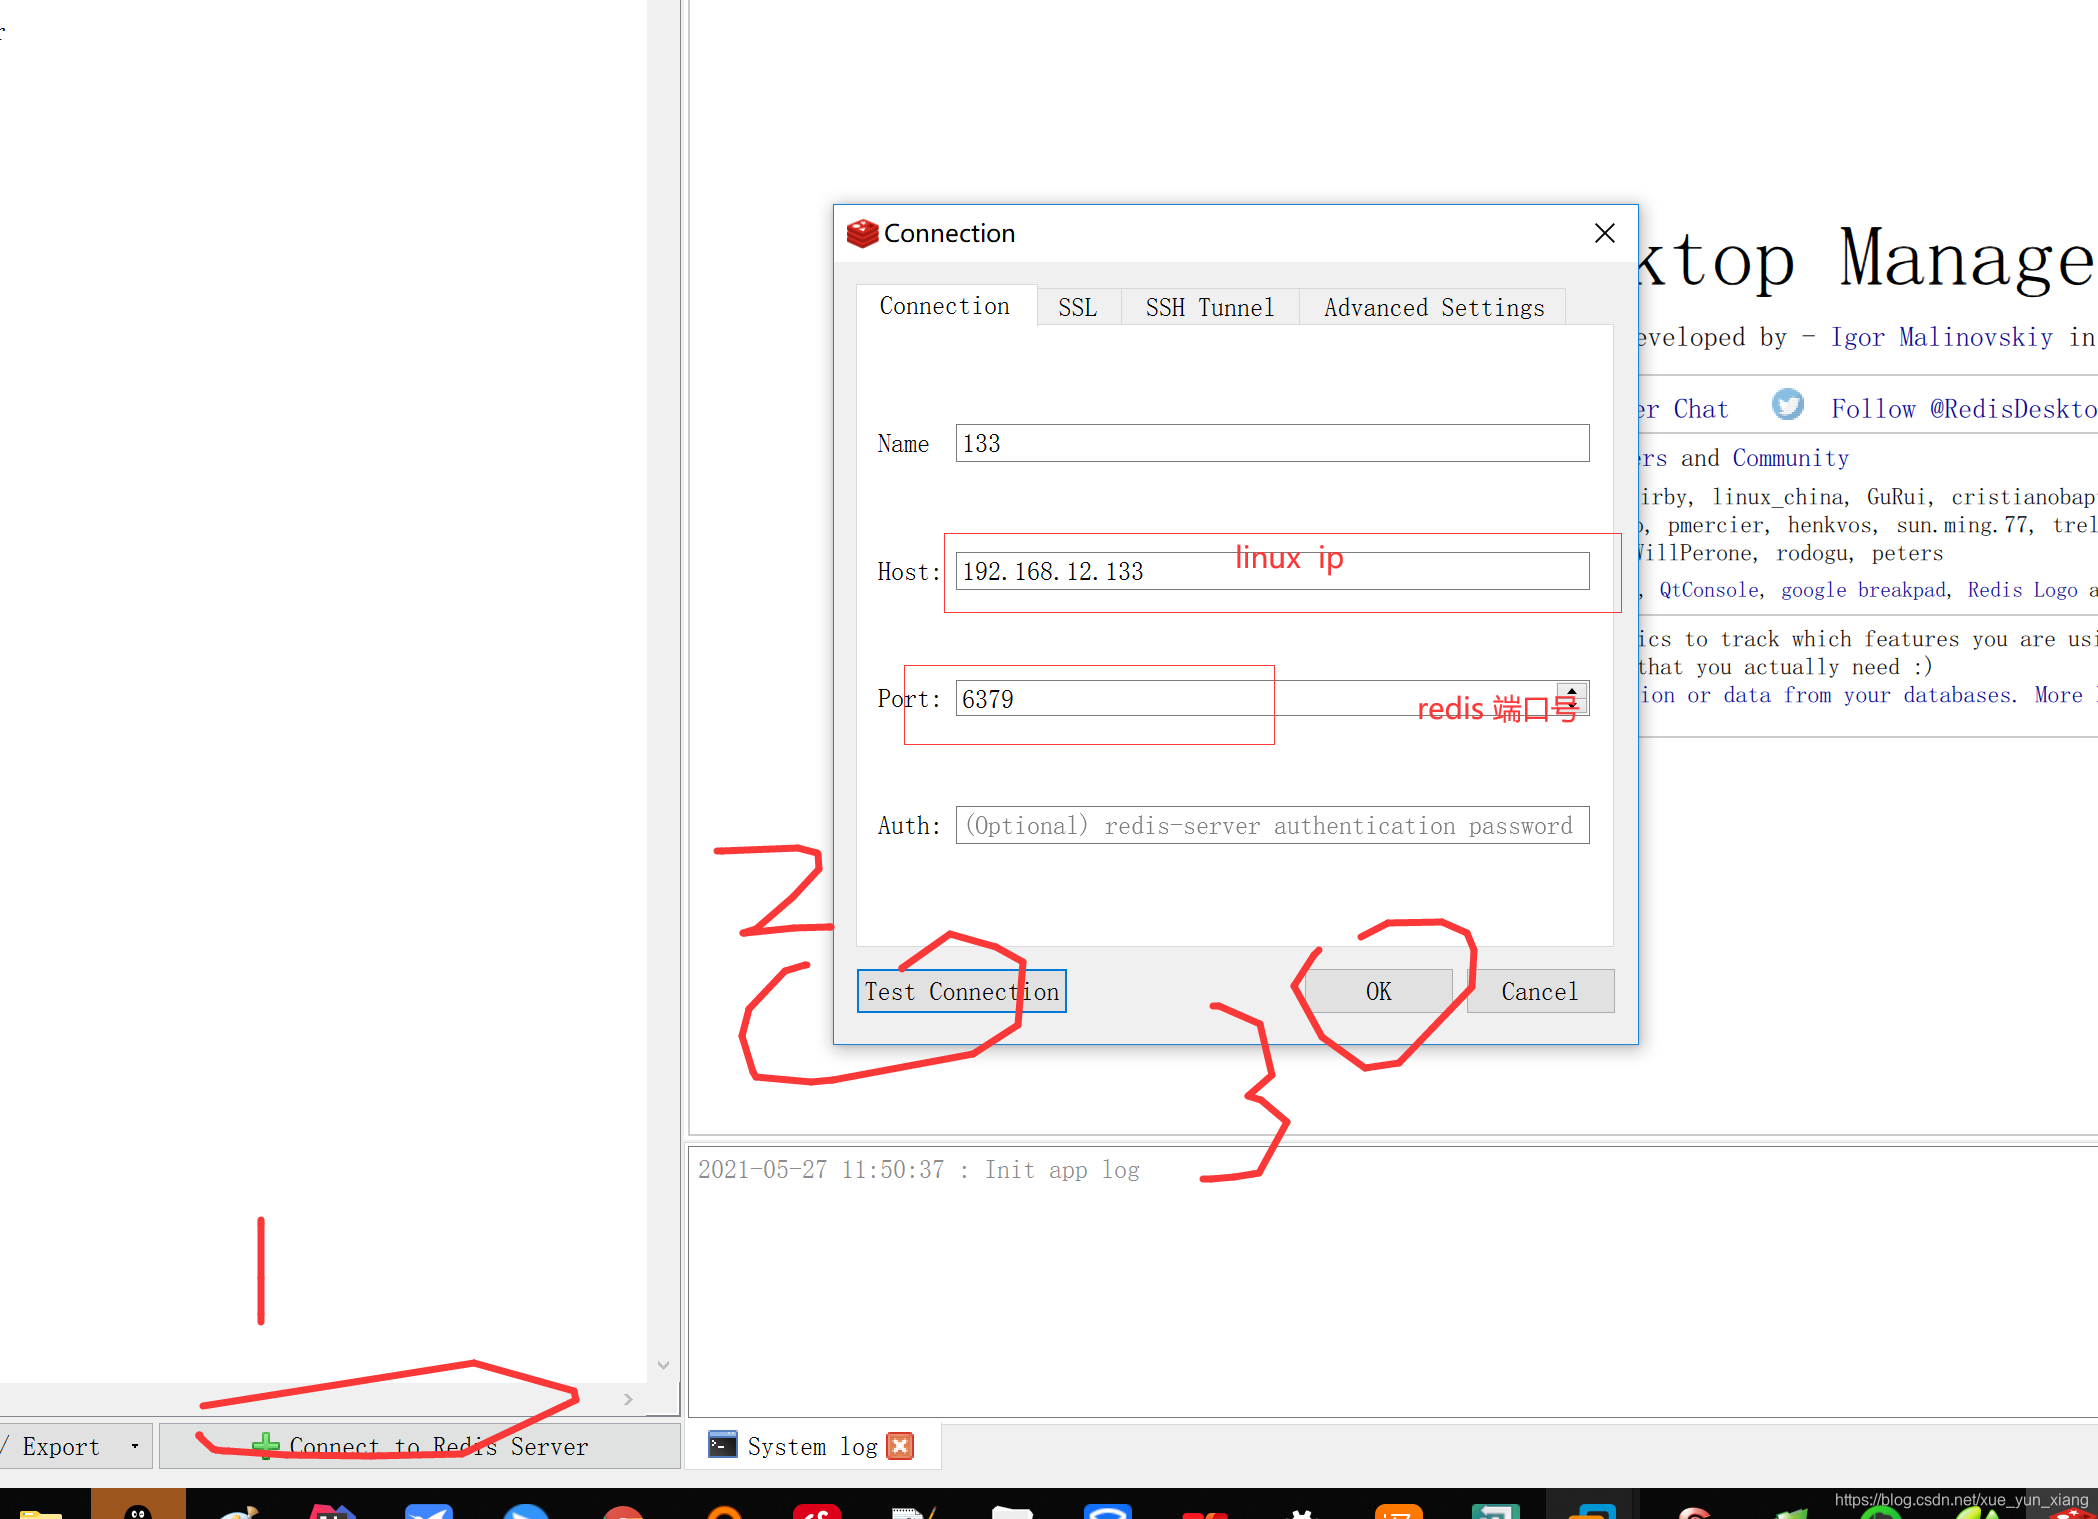2098x1519 pixels.
Task: Open the QtConsole link
Action: [x=1709, y=590]
